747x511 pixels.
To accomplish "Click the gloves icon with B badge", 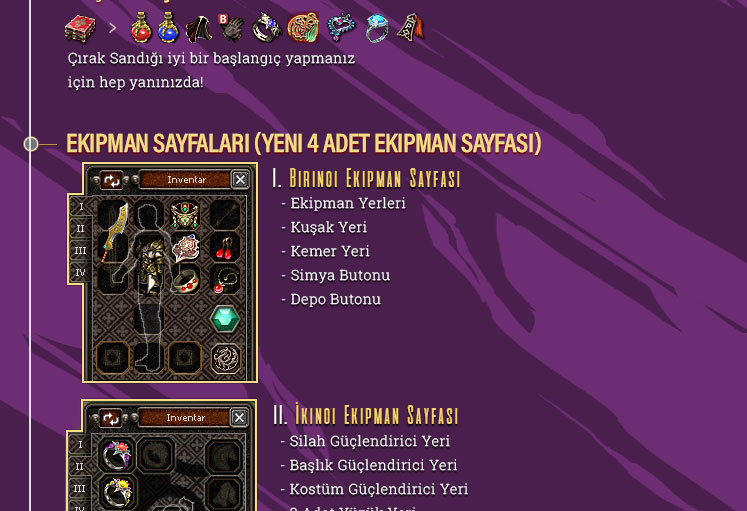I will (231, 27).
